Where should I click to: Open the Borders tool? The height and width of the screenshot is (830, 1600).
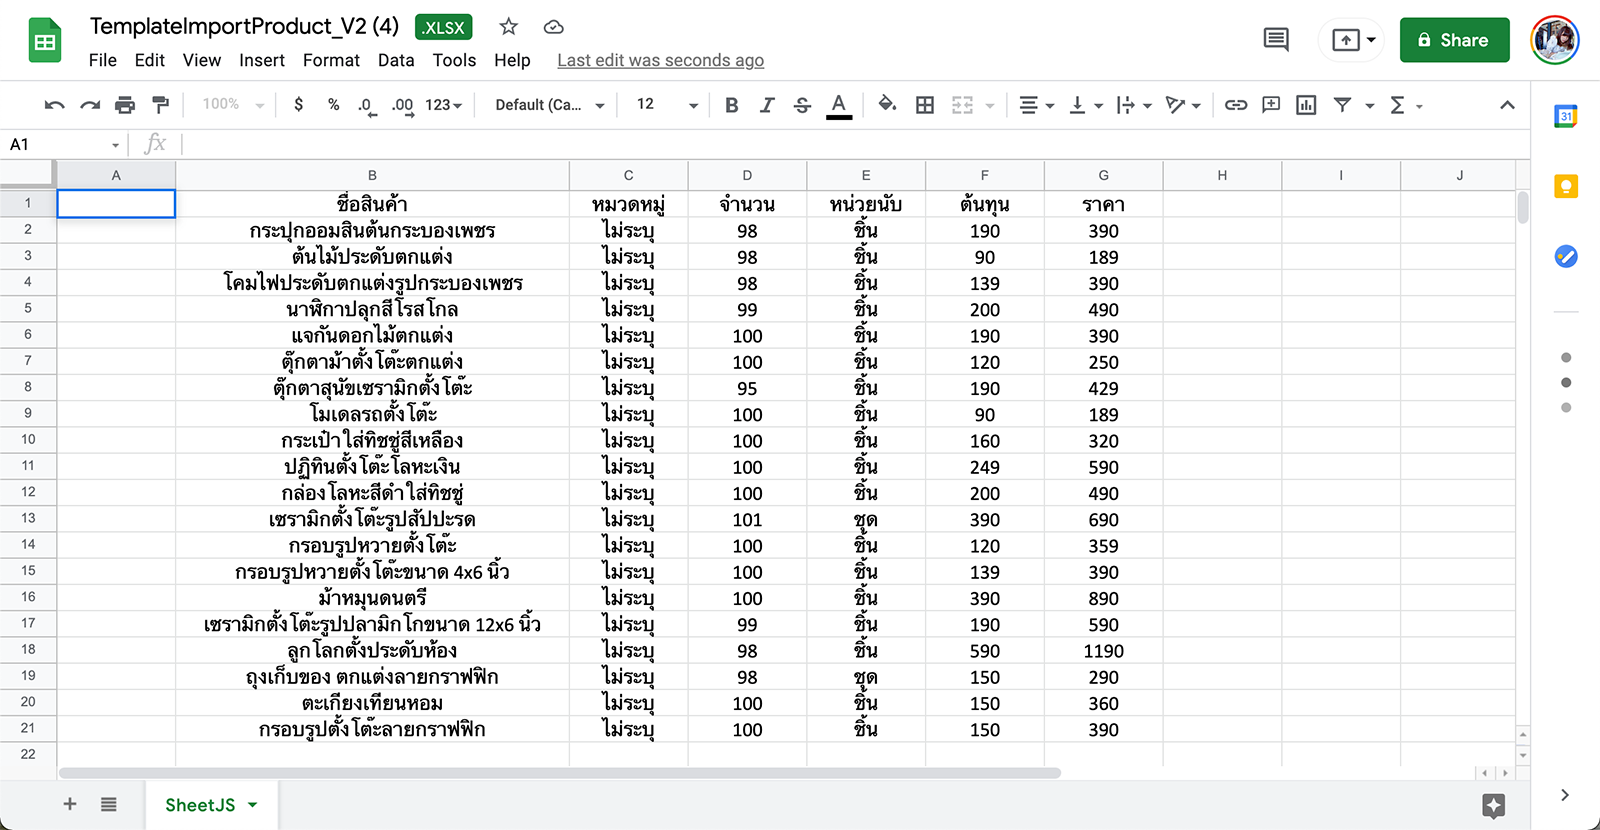tap(925, 105)
